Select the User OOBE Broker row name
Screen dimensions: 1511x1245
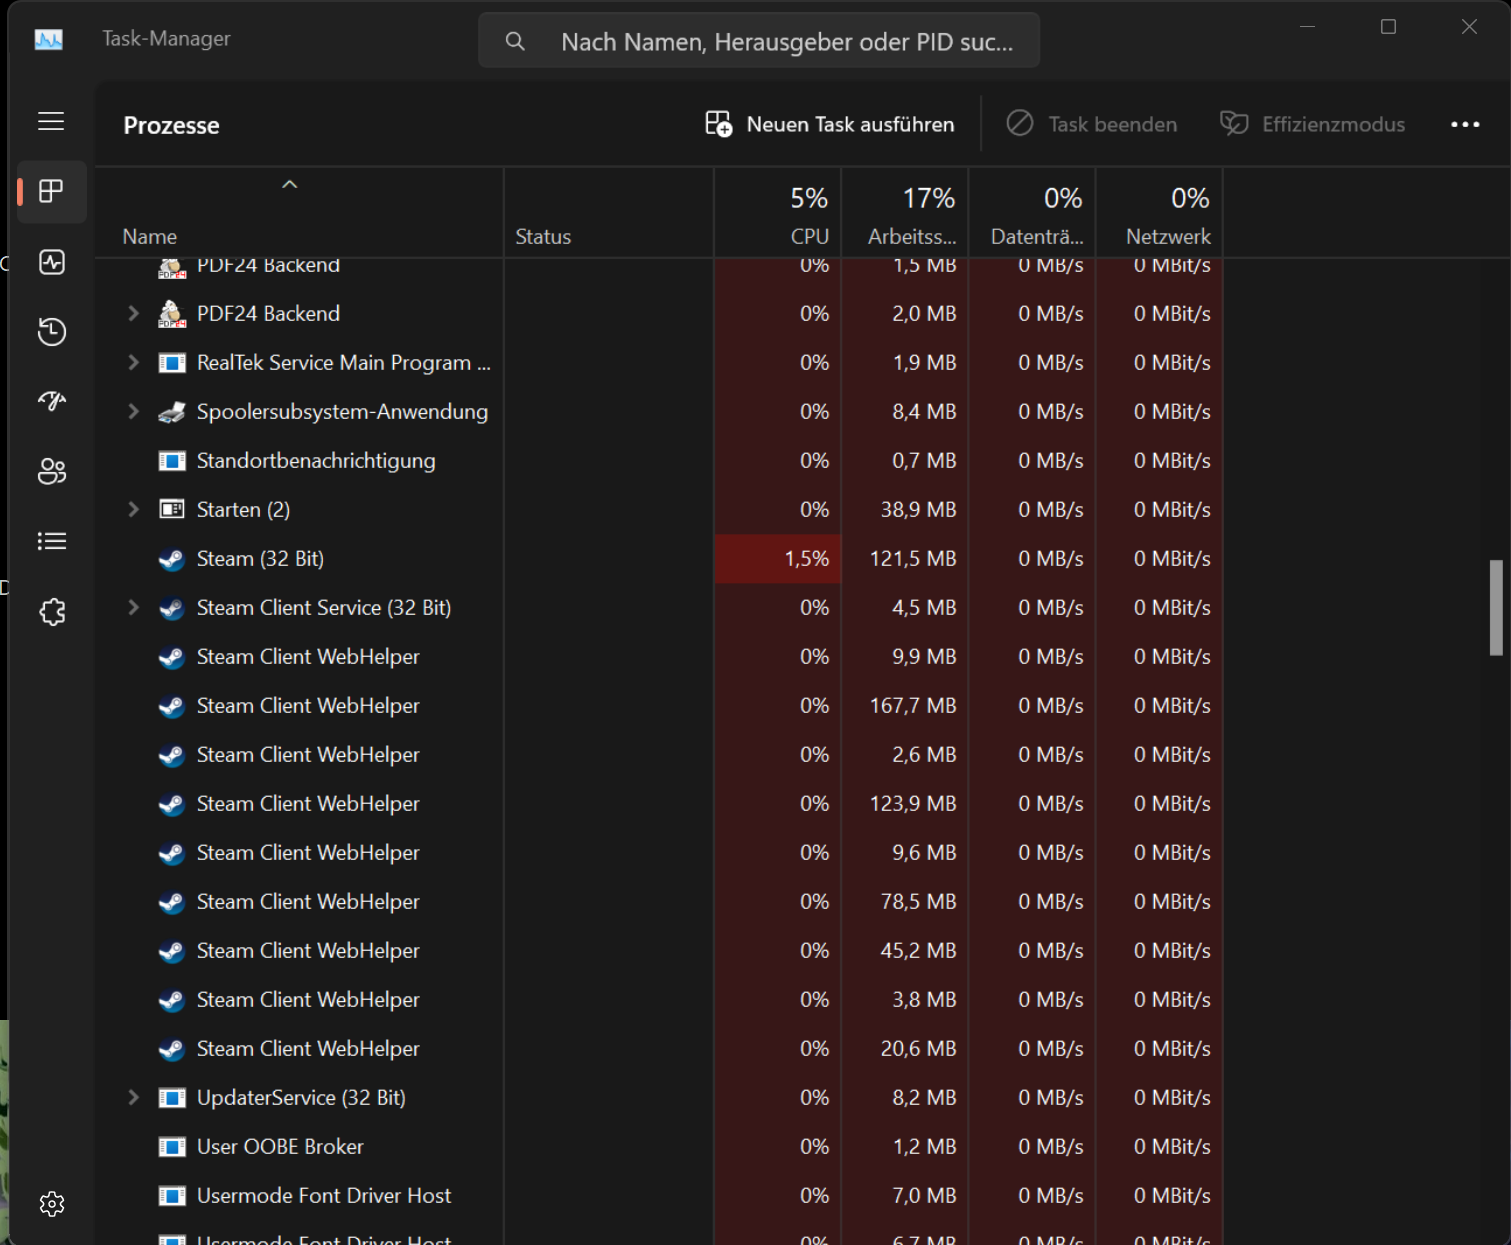[280, 1147]
